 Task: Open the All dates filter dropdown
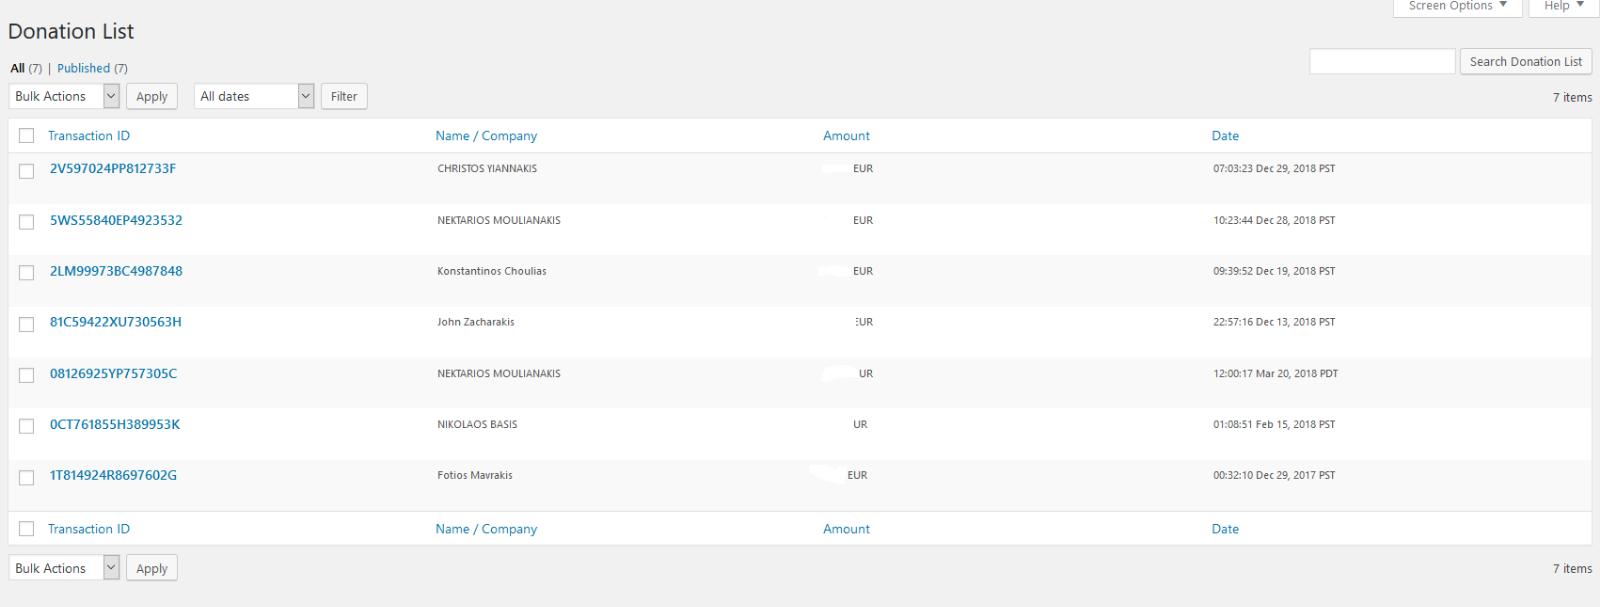pos(254,96)
